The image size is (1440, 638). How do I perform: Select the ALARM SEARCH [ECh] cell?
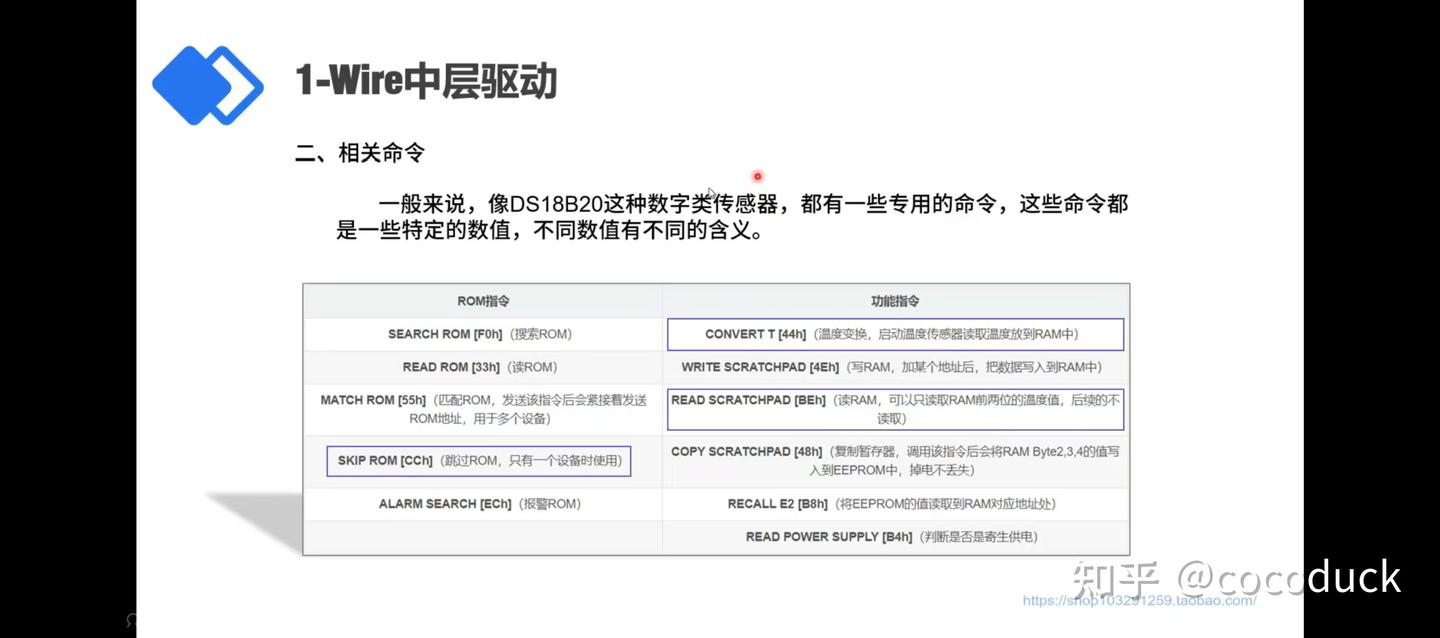tap(483, 504)
